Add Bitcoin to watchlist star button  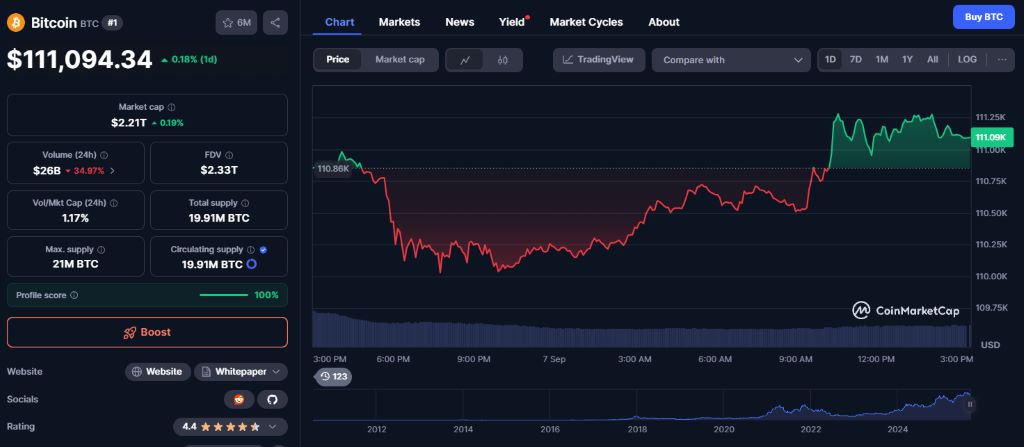click(x=236, y=23)
